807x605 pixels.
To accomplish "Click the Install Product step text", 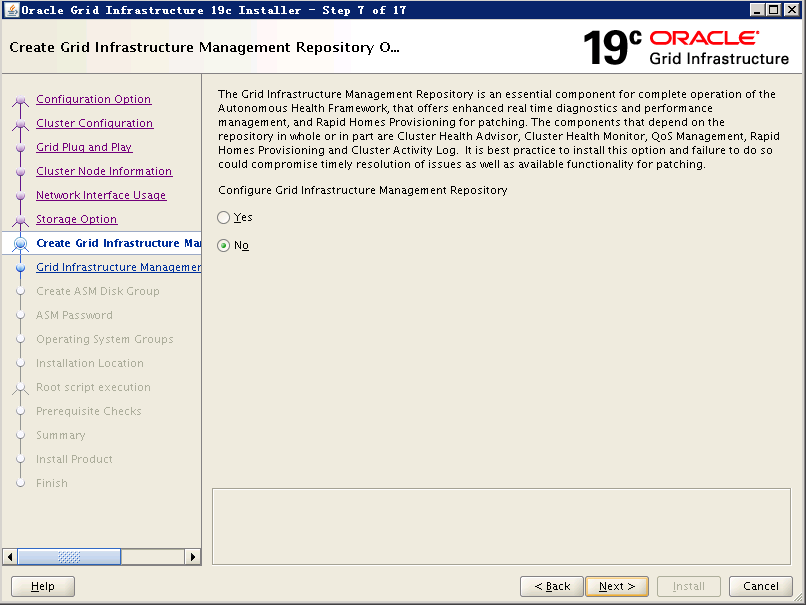I will [x=74, y=459].
